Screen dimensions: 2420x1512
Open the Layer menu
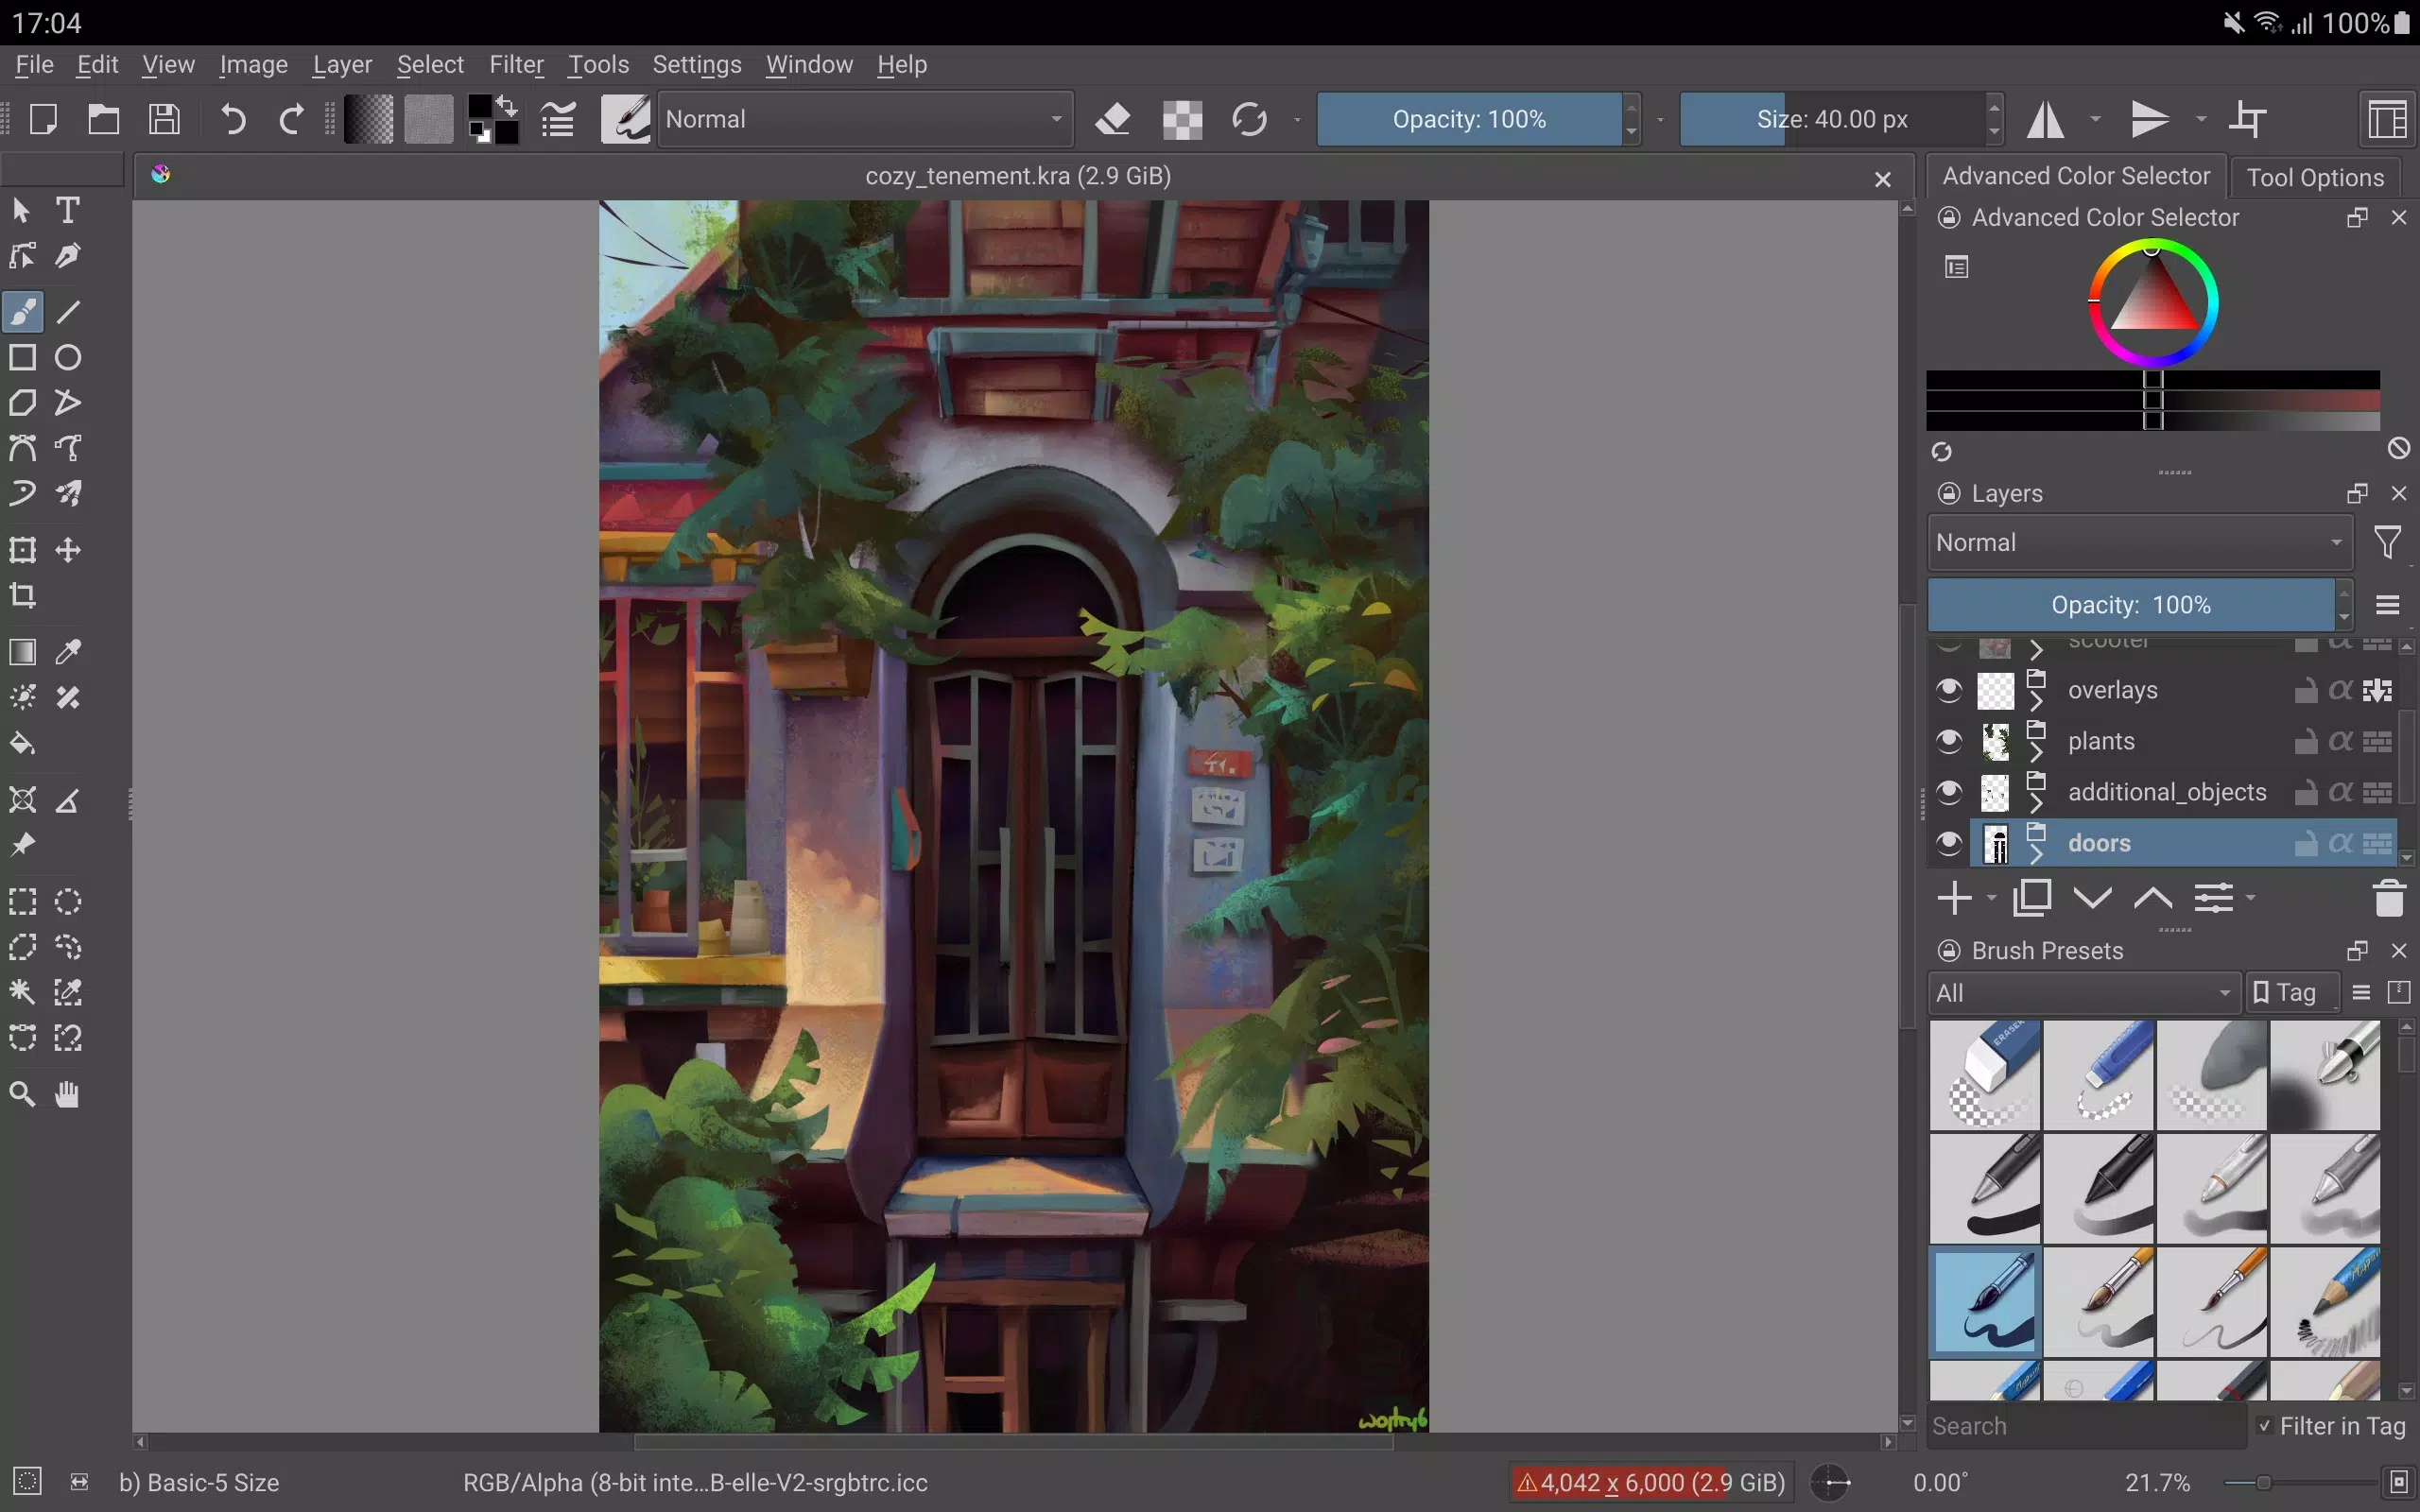point(343,64)
